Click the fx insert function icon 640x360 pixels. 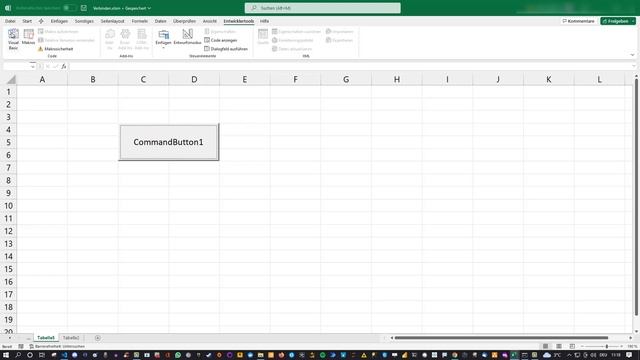click(x=64, y=66)
